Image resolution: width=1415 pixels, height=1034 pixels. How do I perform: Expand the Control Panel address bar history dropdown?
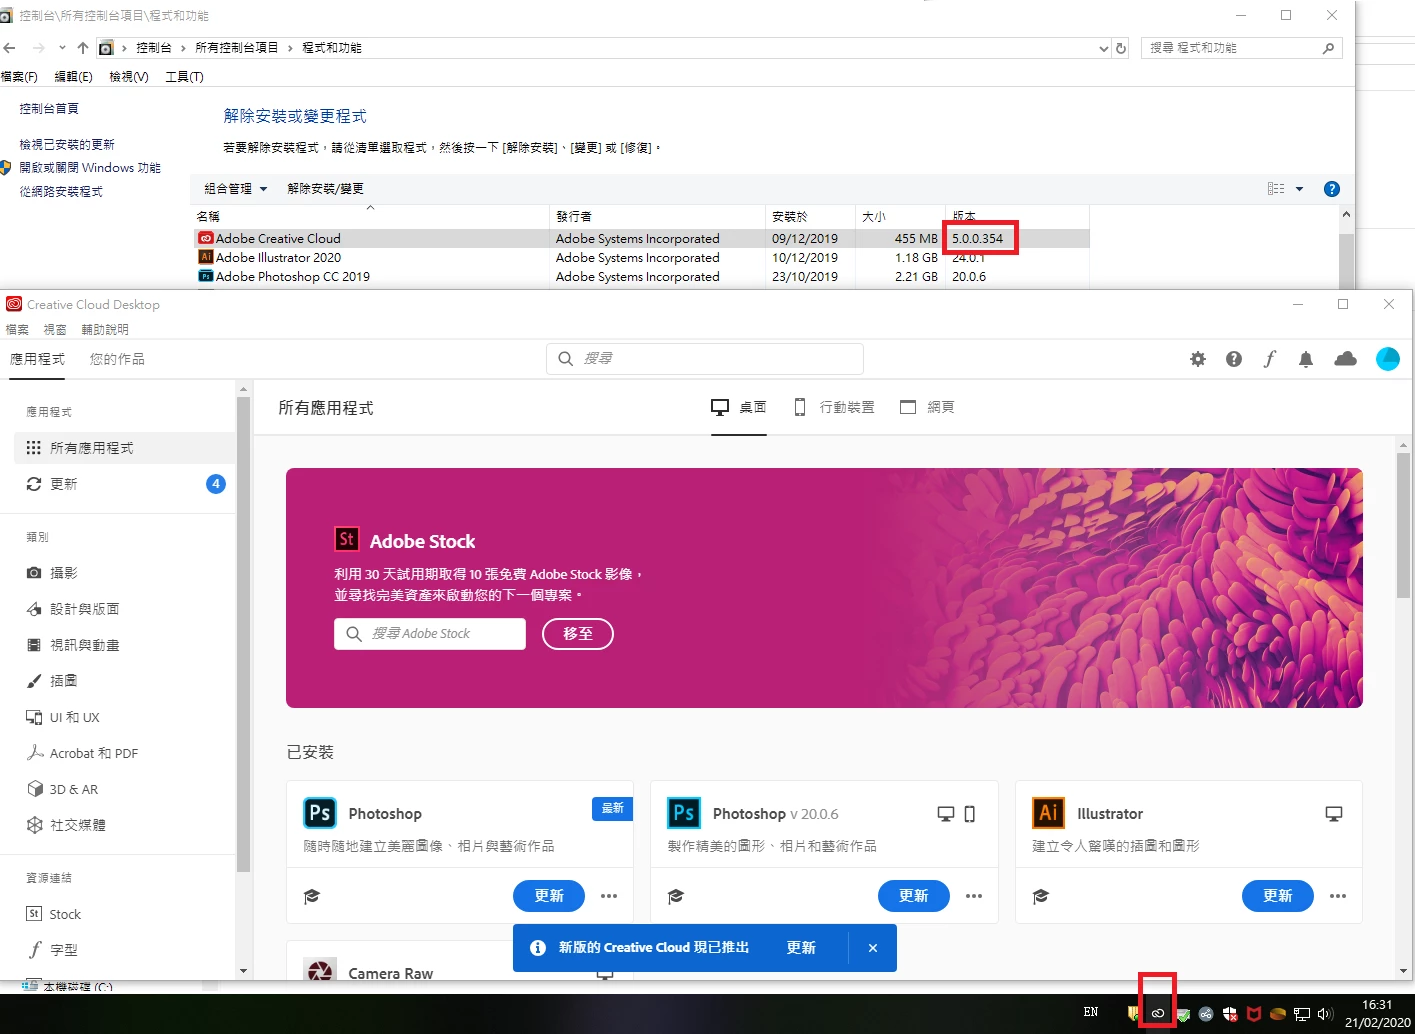point(1103,48)
